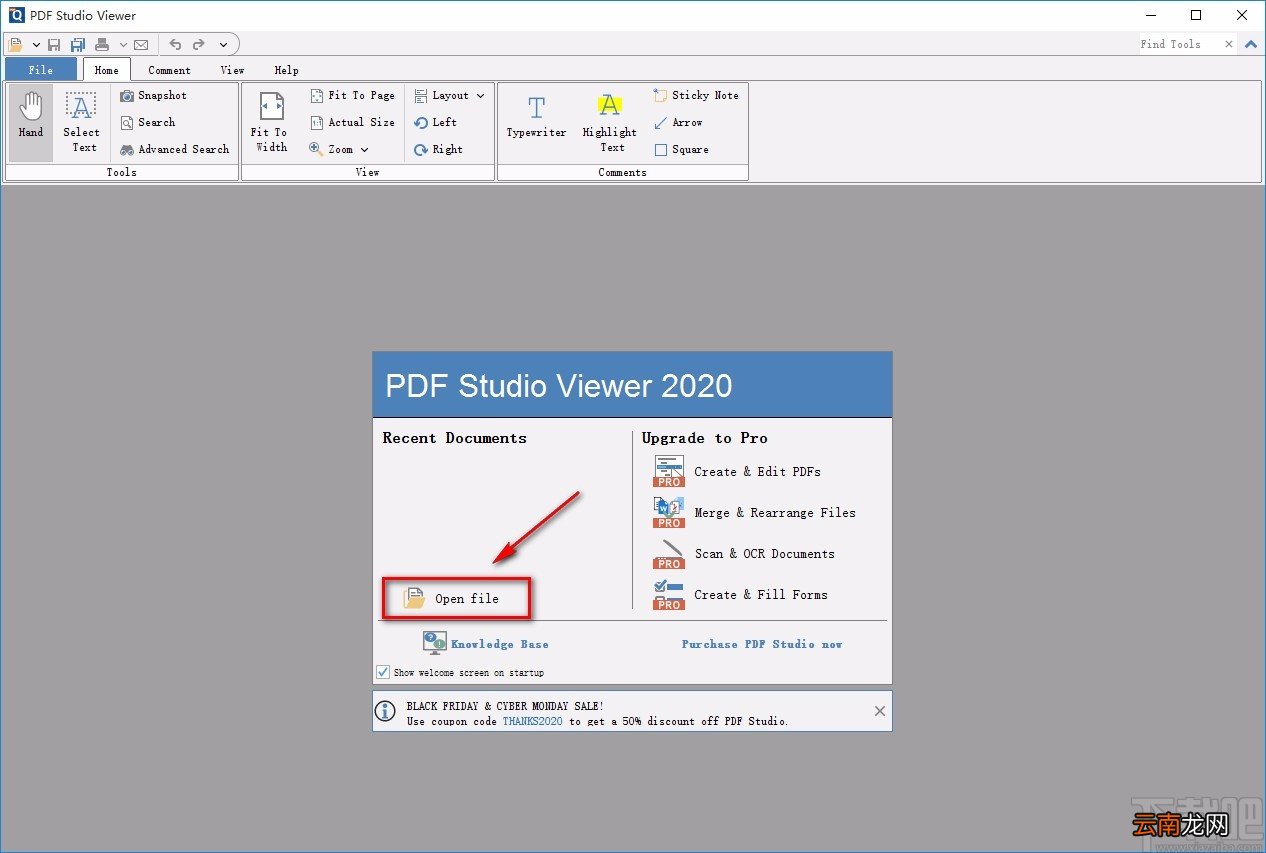The image size is (1266, 853).
Task: Click Create & Edit PDFs pro feature
Action: tap(737, 471)
